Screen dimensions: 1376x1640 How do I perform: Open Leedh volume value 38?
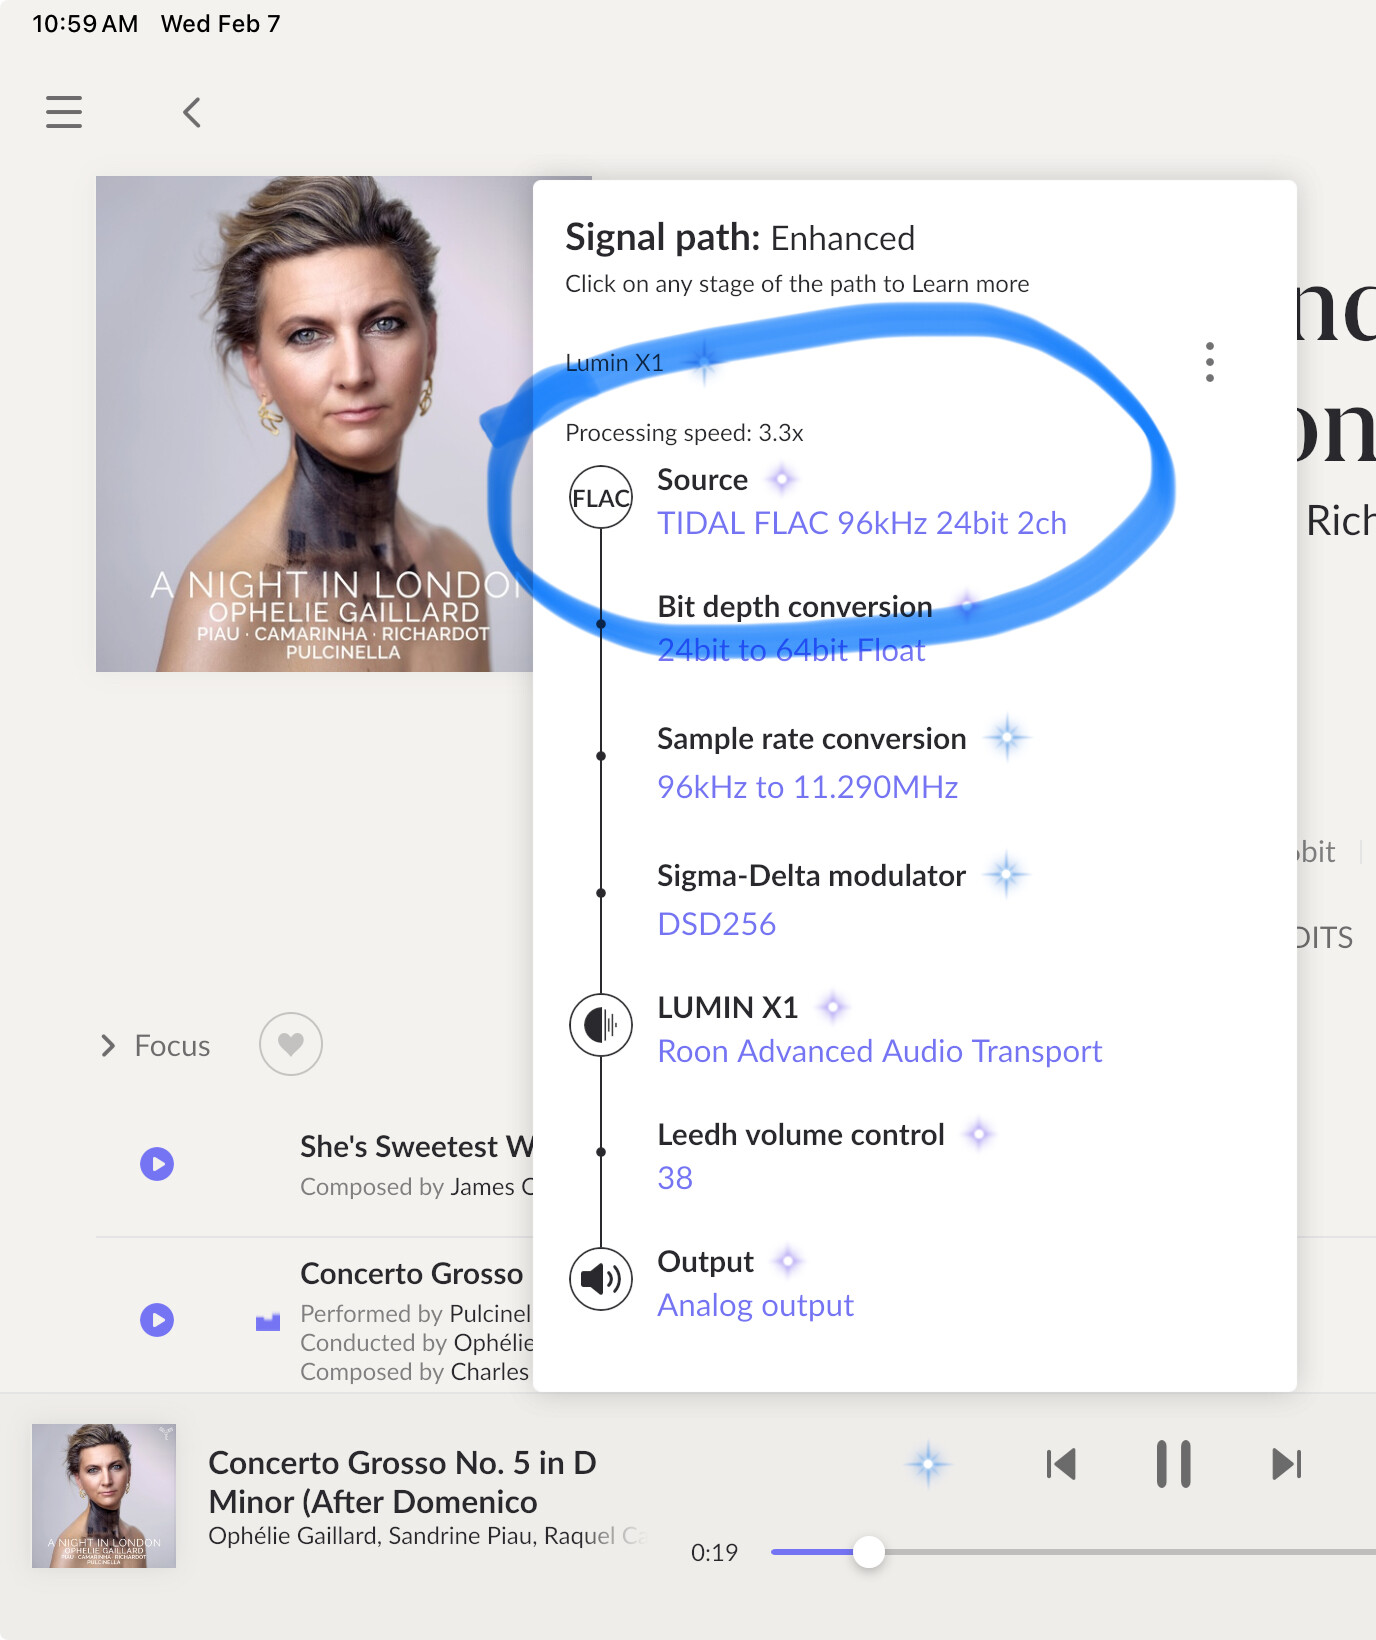675,1178
